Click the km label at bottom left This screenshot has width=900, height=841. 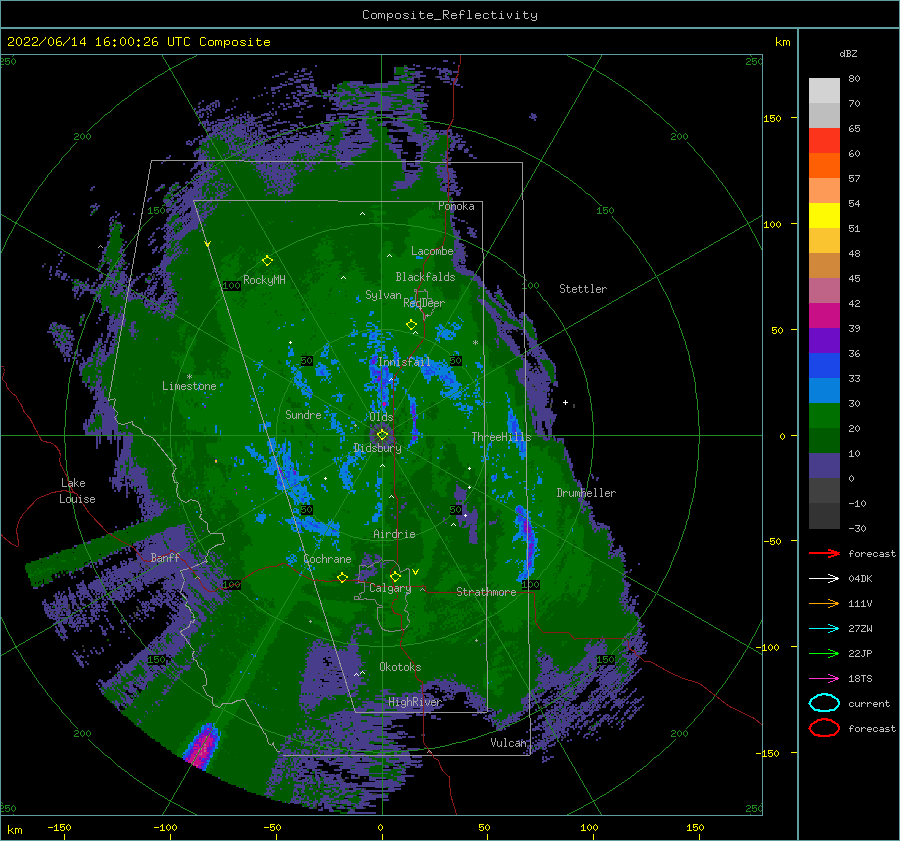(x=15, y=830)
